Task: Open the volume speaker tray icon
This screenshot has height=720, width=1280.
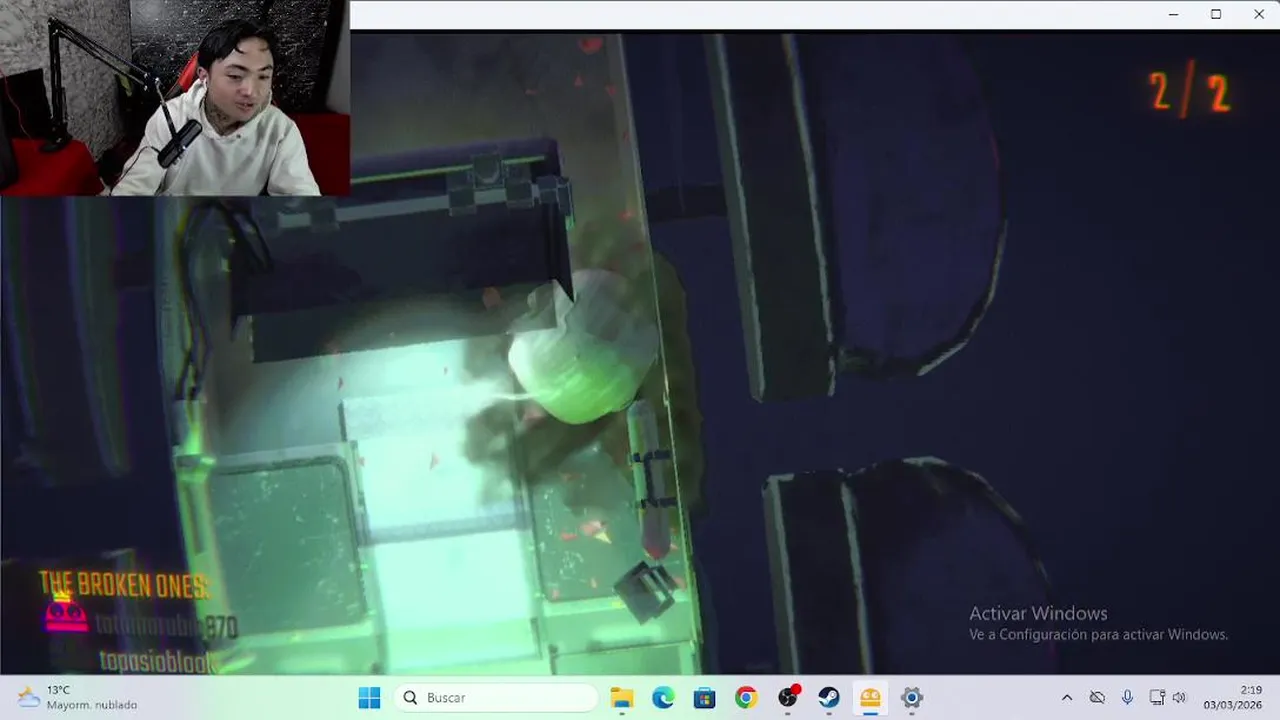Action: pos(1179,698)
